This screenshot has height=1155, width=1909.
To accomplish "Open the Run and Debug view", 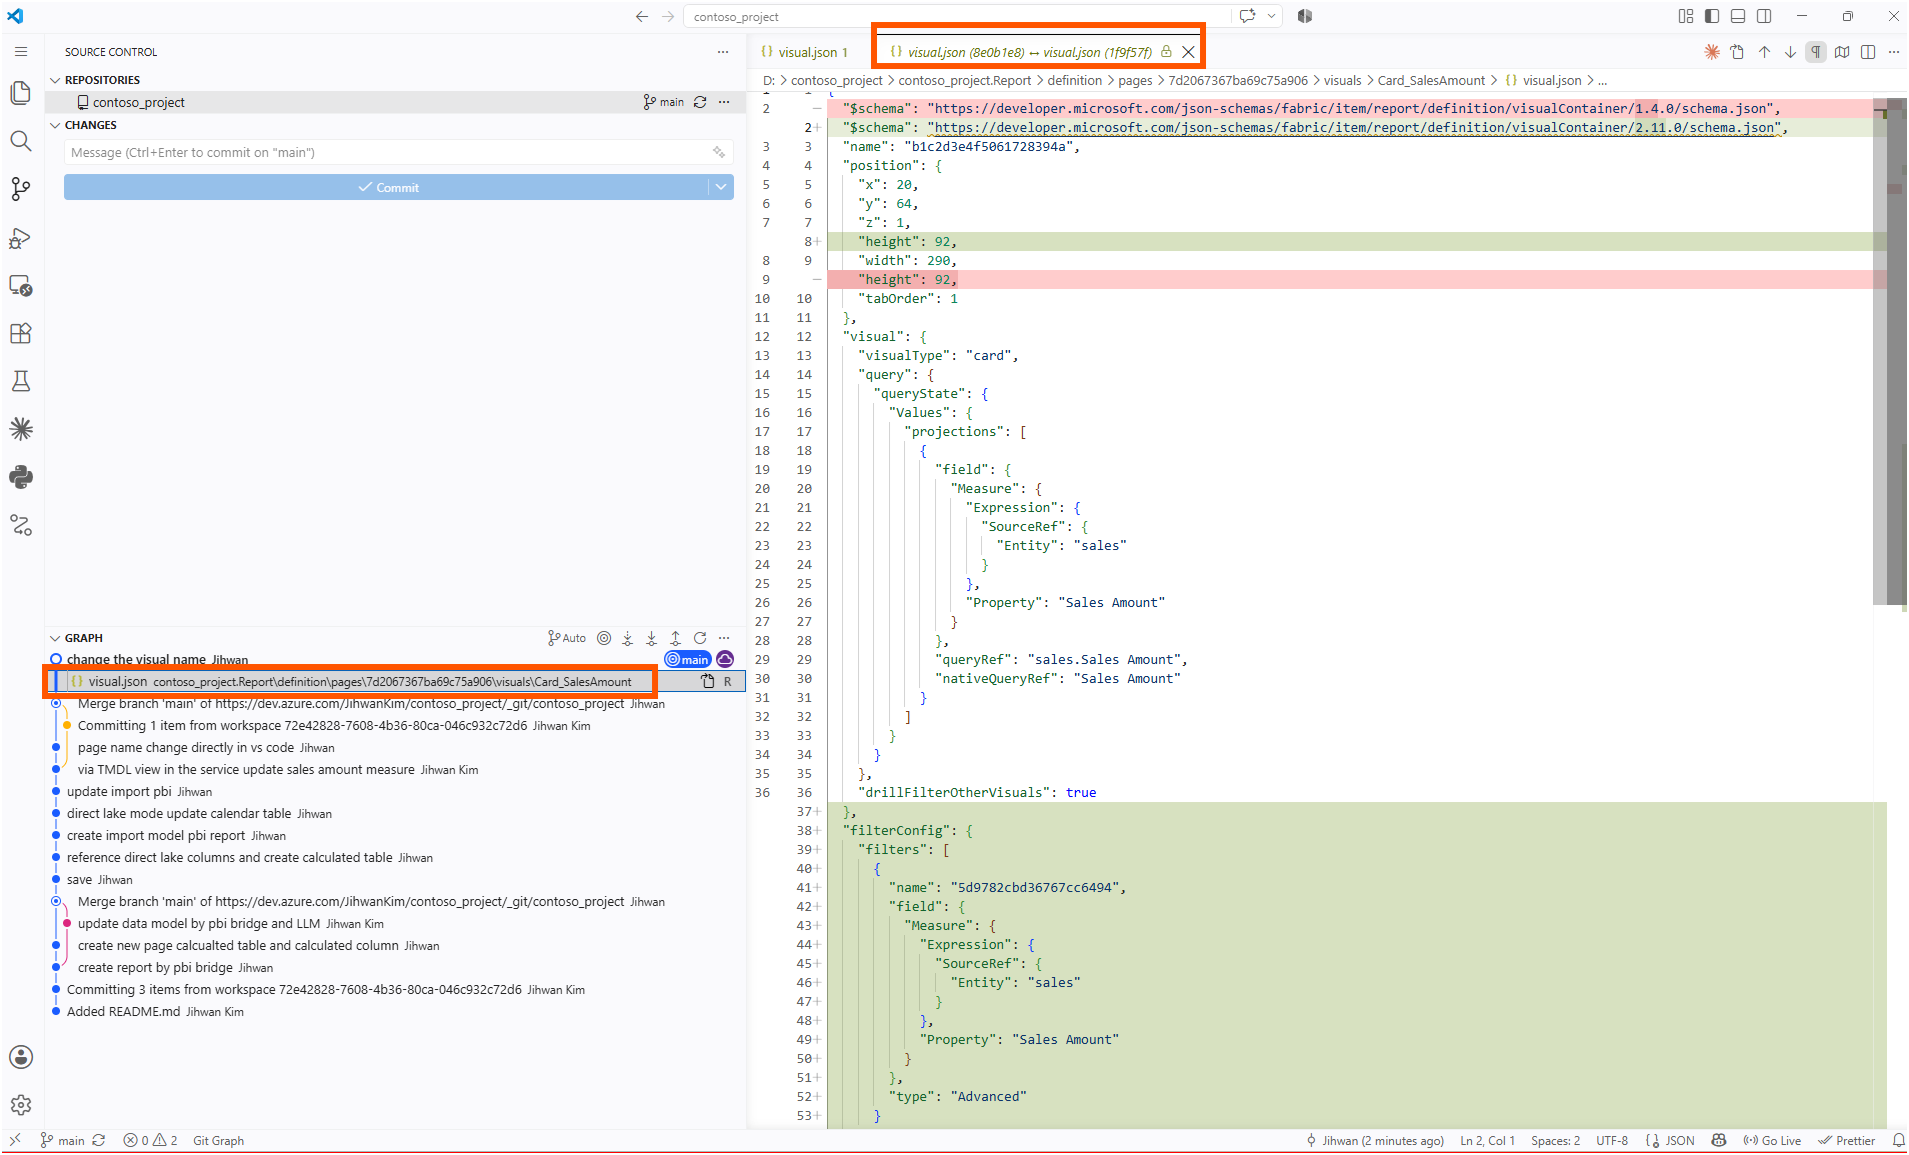I will coord(20,238).
